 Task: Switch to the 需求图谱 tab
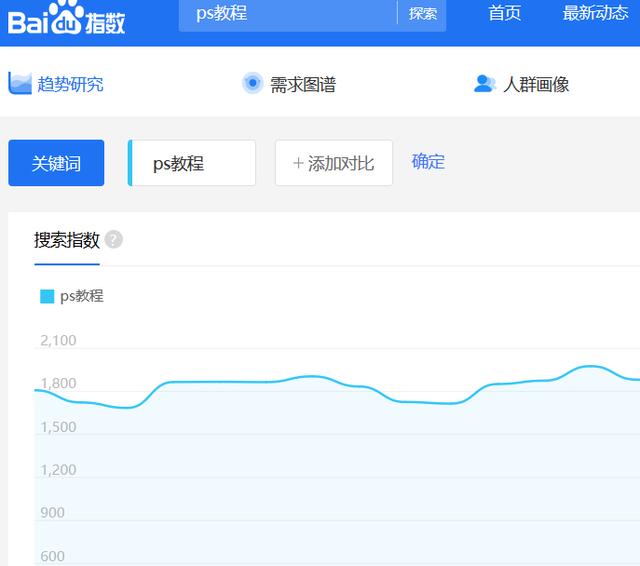click(303, 85)
